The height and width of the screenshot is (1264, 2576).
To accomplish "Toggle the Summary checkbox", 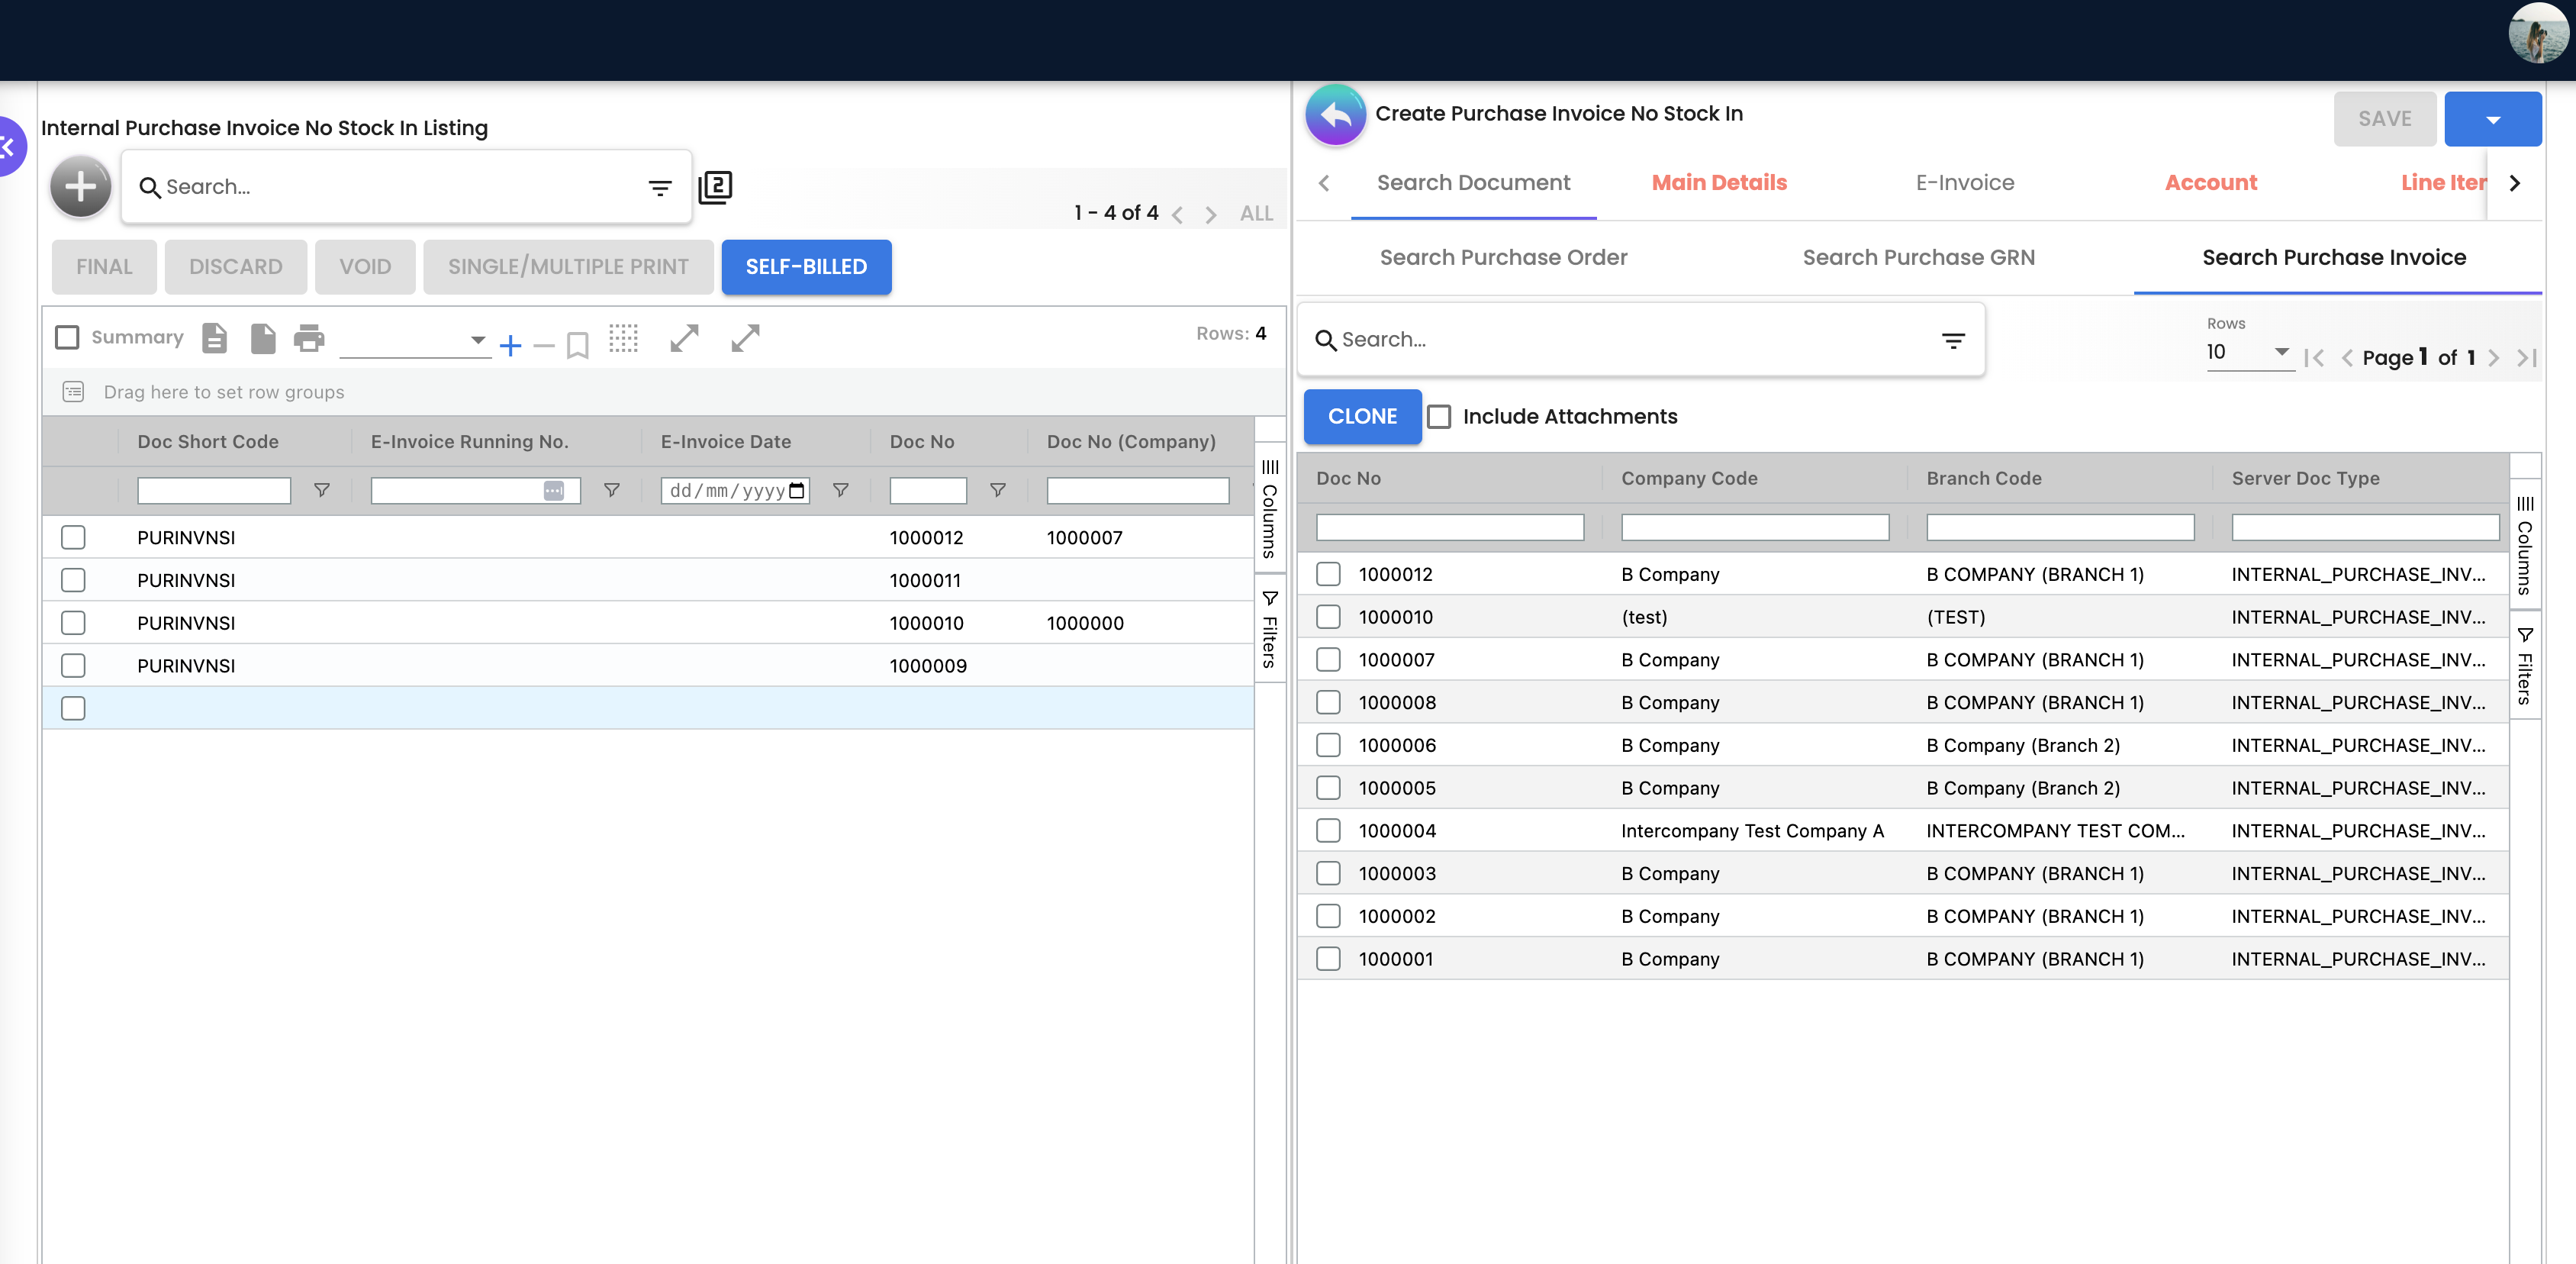I will coord(67,337).
